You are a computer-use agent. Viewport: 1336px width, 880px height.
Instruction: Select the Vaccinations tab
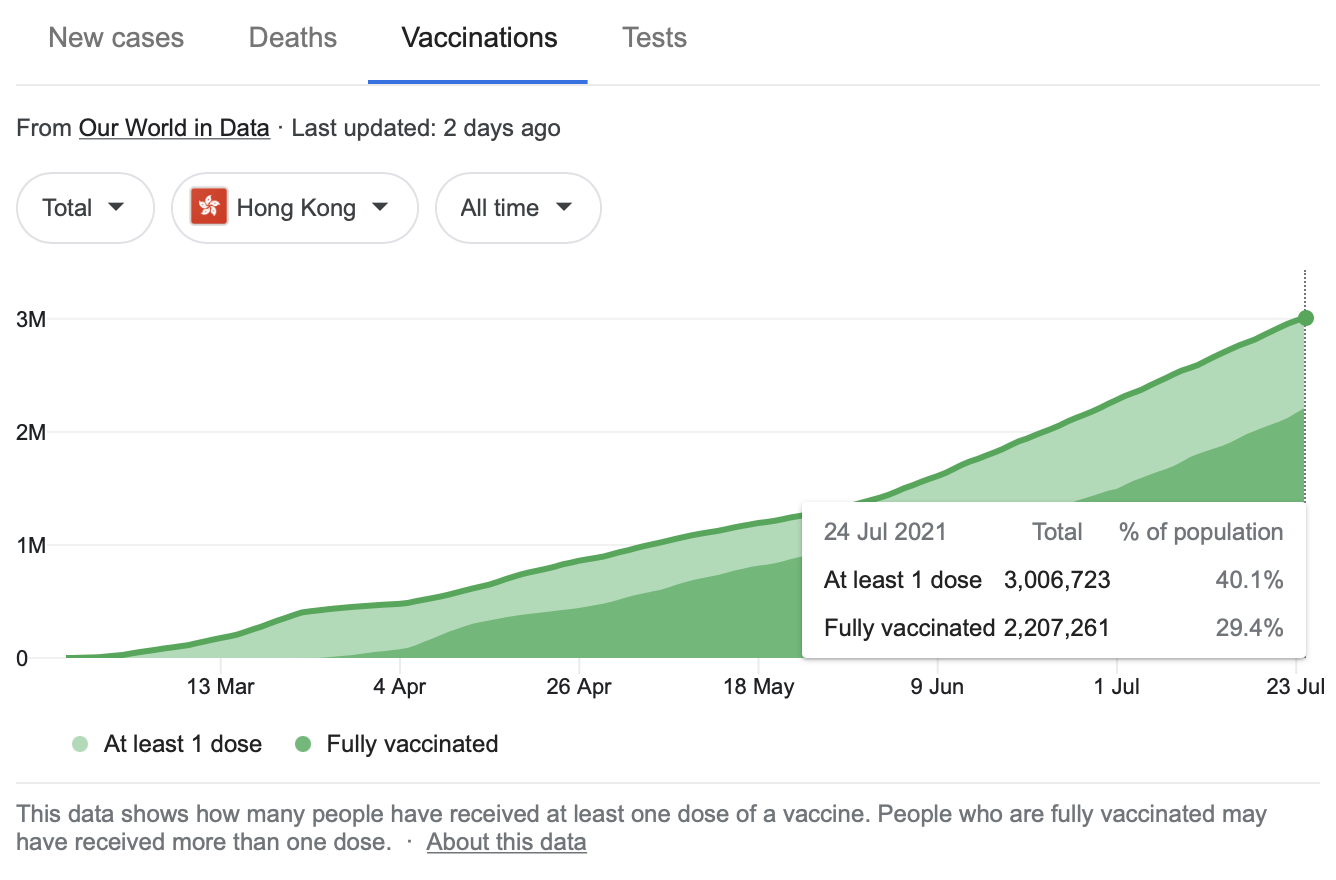(479, 38)
